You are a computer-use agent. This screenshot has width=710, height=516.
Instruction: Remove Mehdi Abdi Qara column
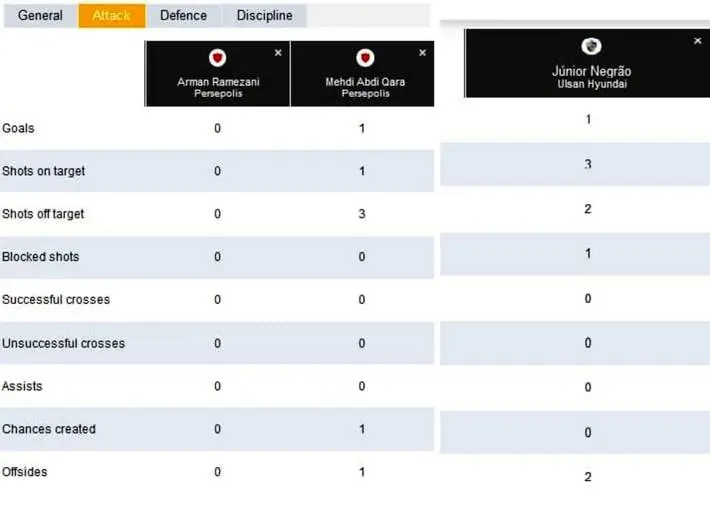(x=422, y=53)
